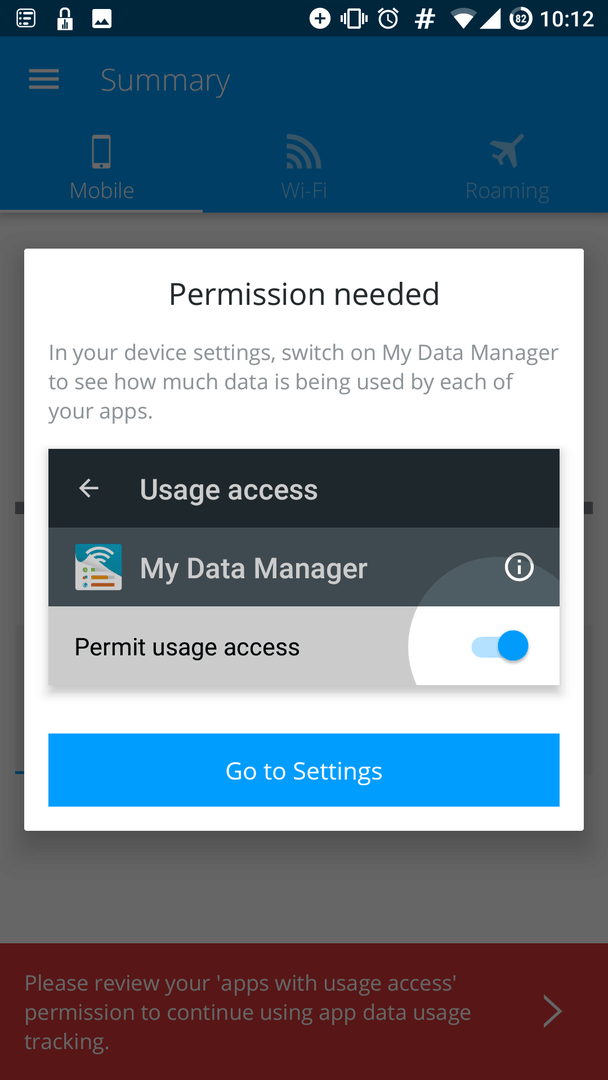Switch to the Mobile tab label
This screenshot has height=1080, width=608.
(x=102, y=190)
